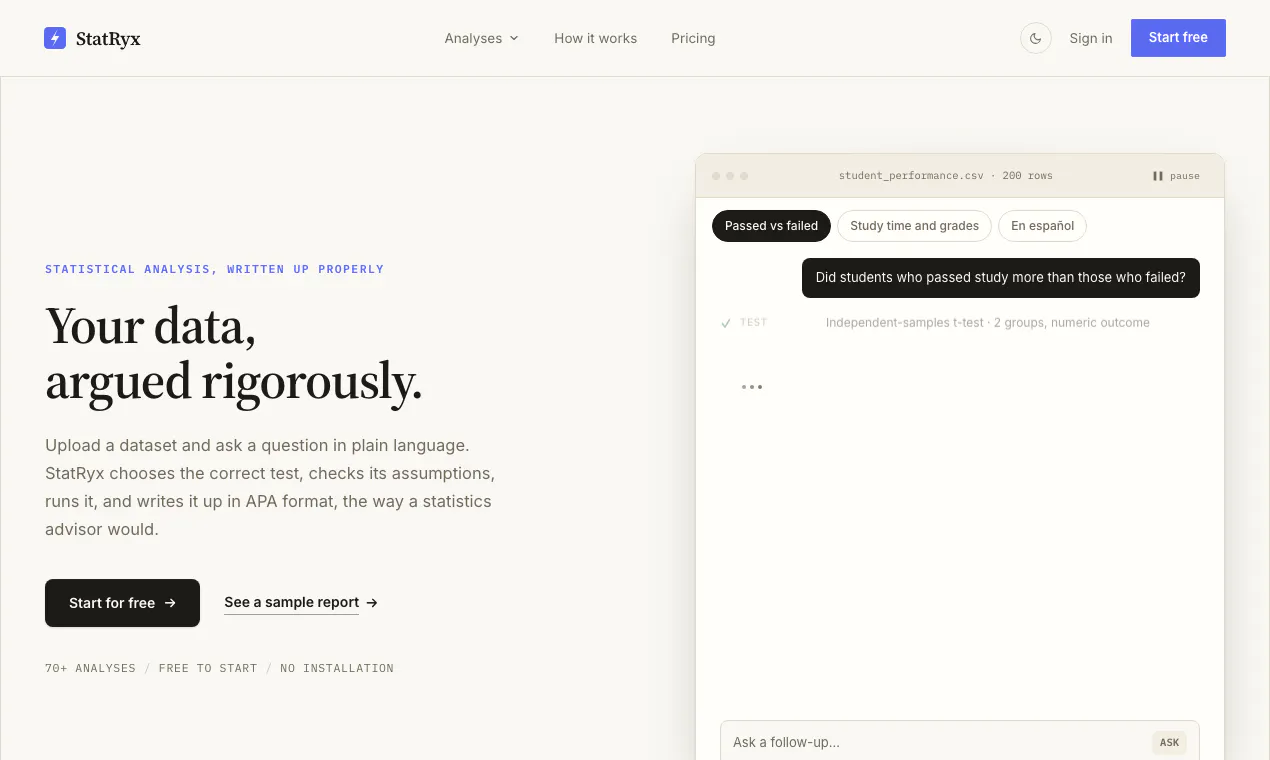Click the Start for free button
Viewport: 1270px width, 760px height.
pos(122,603)
